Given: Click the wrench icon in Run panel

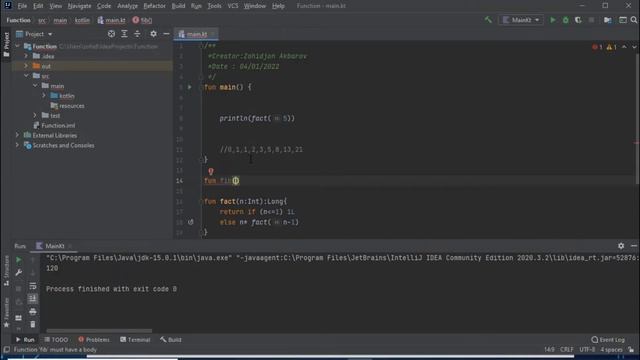Looking at the screenshot, I should (18, 273).
